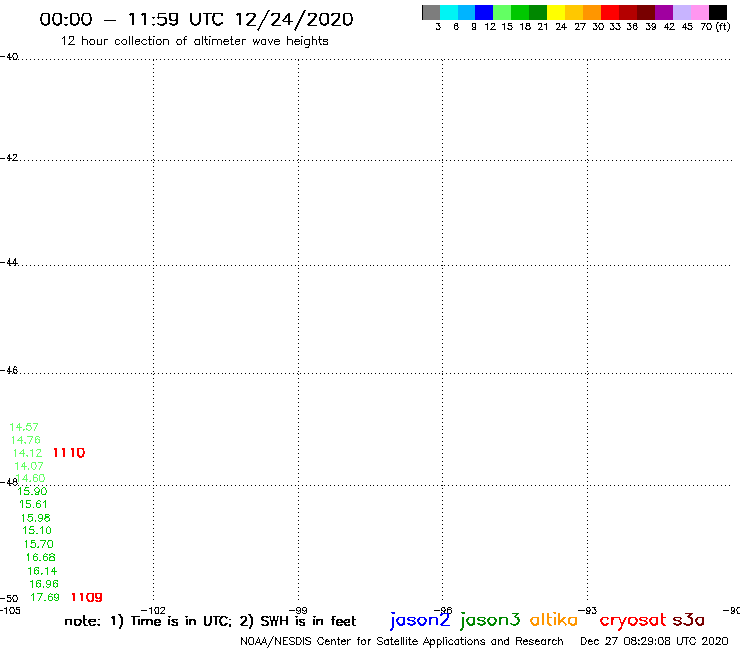The height and width of the screenshot is (650, 740).
Task: Click the wave height value 15.10
Action: click(x=37, y=531)
